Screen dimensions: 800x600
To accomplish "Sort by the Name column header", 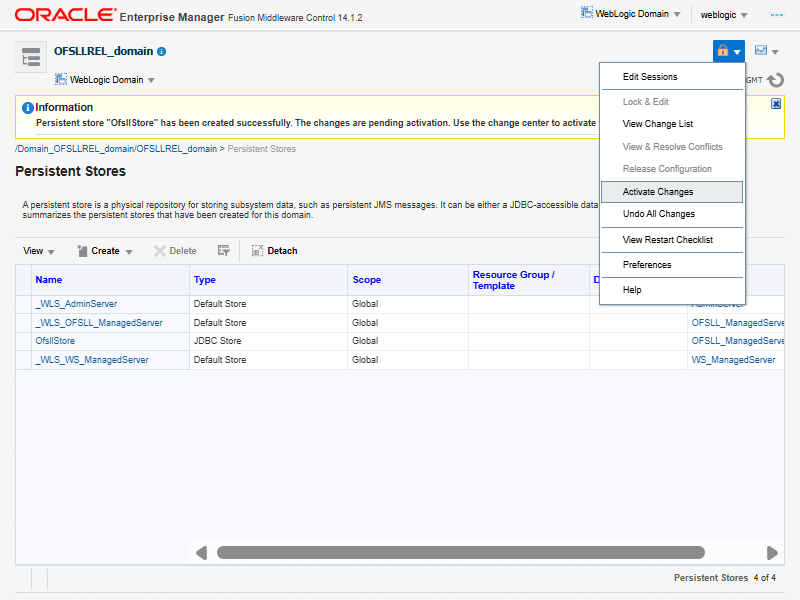I will click(x=49, y=280).
